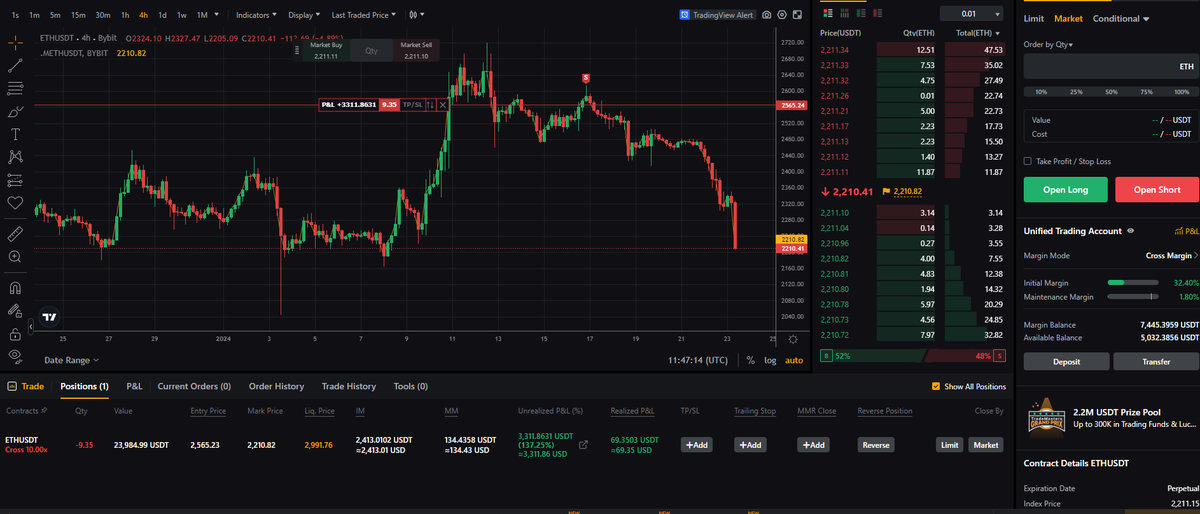Select the trend line drawing tool
The width and height of the screenshot is (1200, 514).
pos(15,65)
